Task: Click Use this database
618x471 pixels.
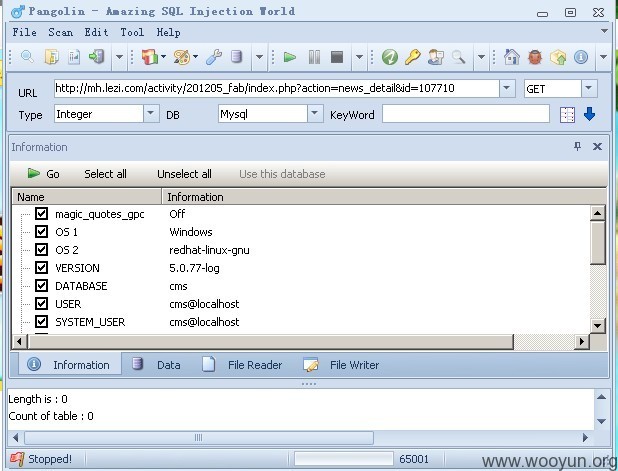Action: pyautogui.click(x=282, y=174)
